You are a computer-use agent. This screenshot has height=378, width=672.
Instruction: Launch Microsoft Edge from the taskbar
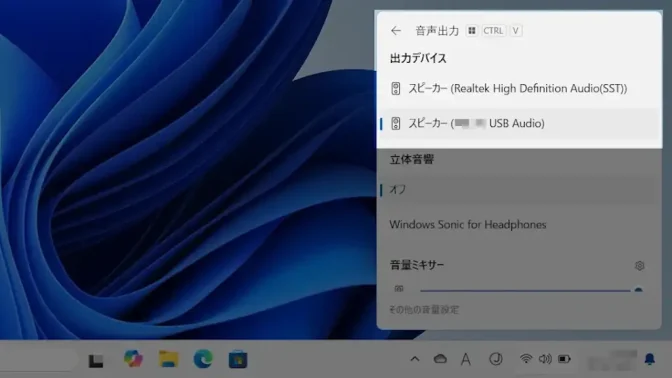[x=203, y=359]
